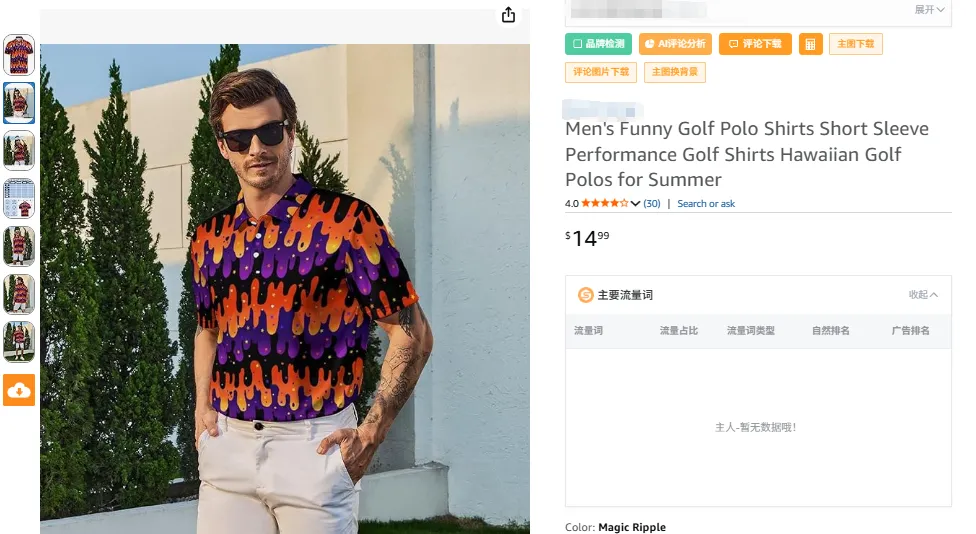Screen dimensions: 976x534
Task: Click the 评论下载 review download button
Action: coord(755,44)
